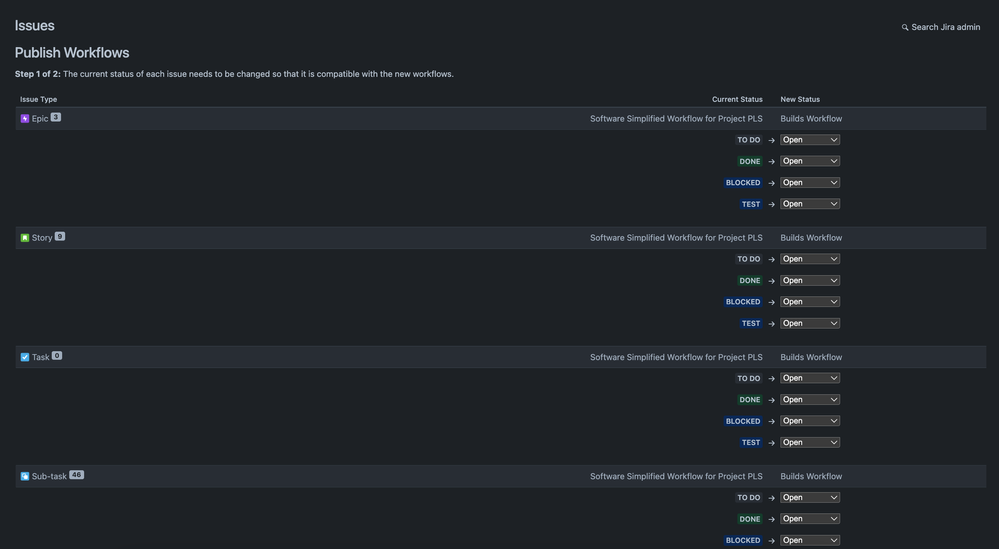Open Task TEST new status dropdown
The height and width of the screenshot is (549, 999).
click(810, 443)
